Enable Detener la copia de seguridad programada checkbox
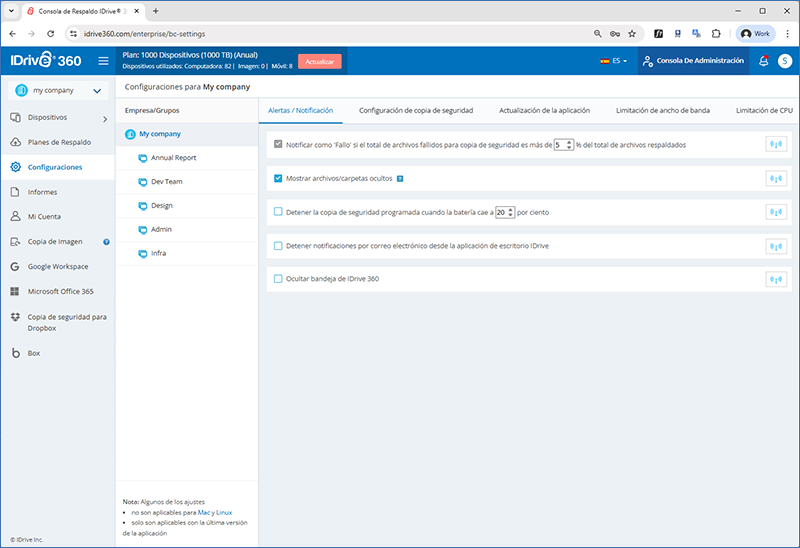800x548 pixels. (x=278, y=212)
